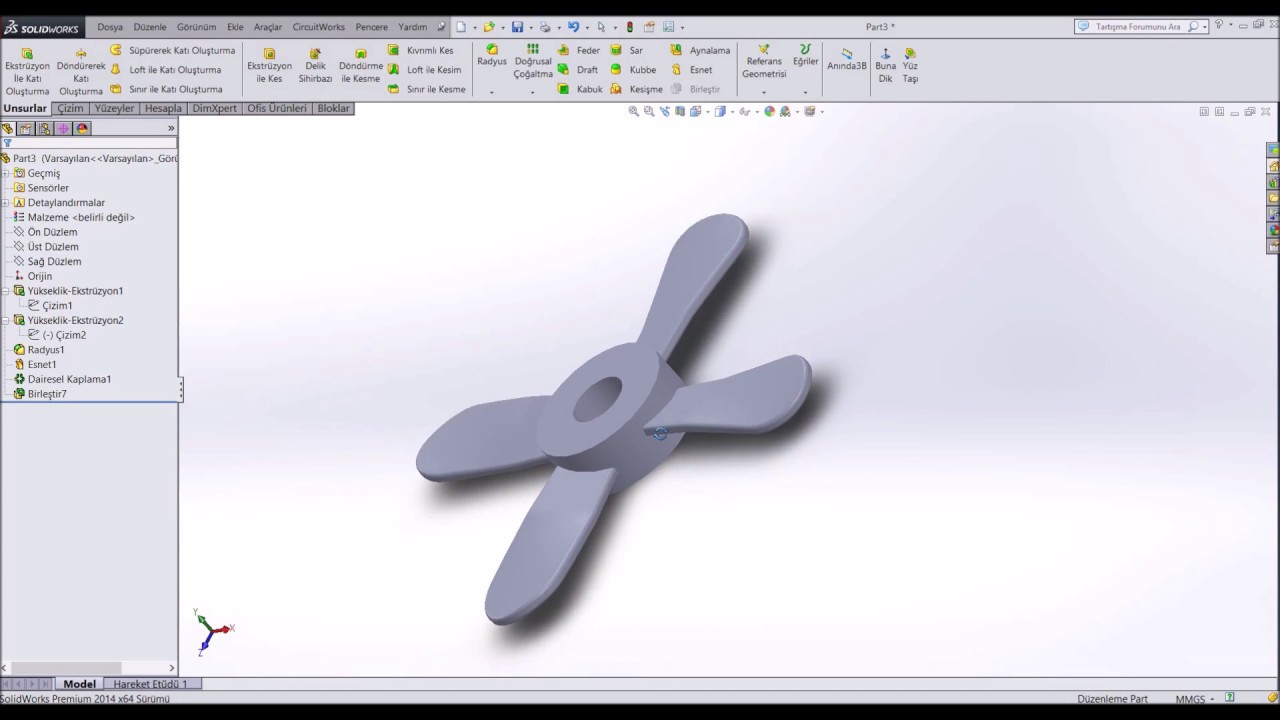Click Buna Dik view tool
Viewport: 1280px width, 720px height.
(x=885, y=66)
